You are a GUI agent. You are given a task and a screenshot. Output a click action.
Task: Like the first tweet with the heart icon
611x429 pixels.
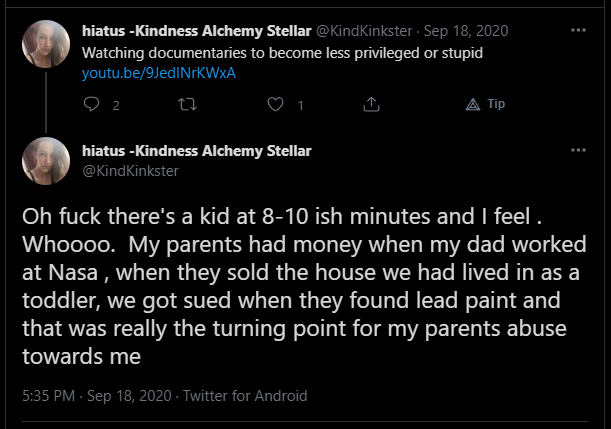(275, 104)
